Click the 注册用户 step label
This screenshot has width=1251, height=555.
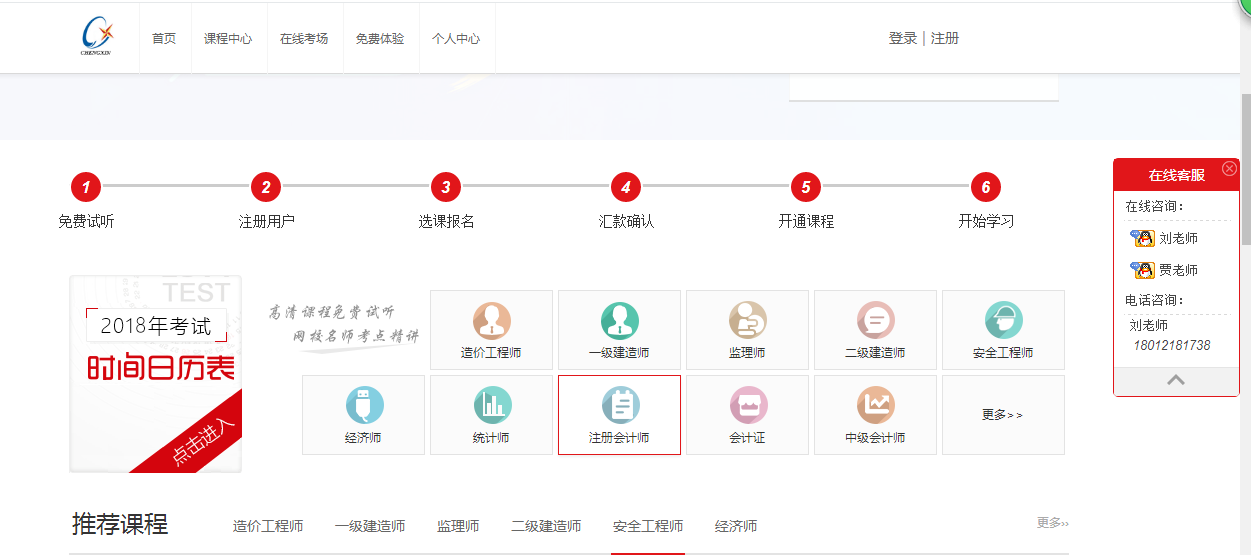(266, 221)
